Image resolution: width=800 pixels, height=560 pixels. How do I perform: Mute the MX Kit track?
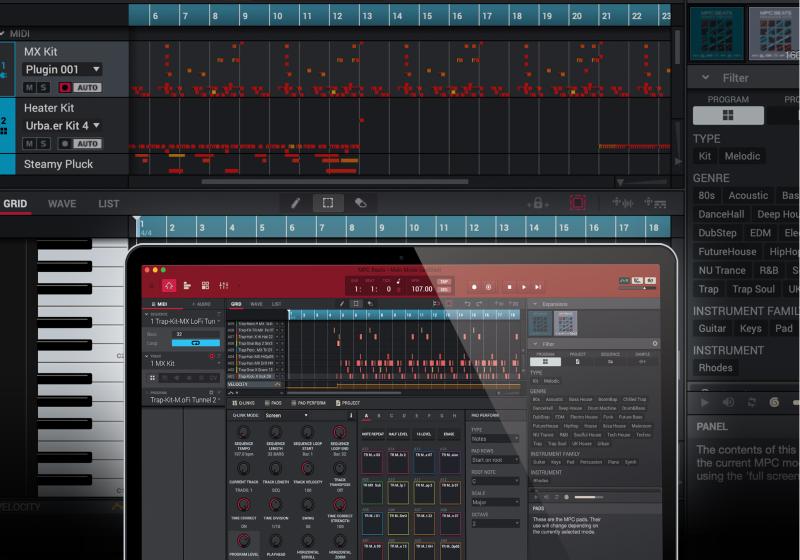point(29,88)
